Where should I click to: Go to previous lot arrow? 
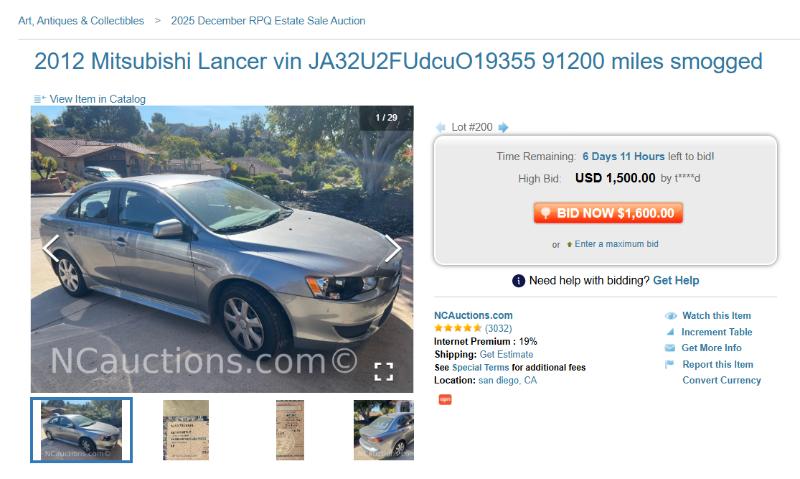[441, 128]
